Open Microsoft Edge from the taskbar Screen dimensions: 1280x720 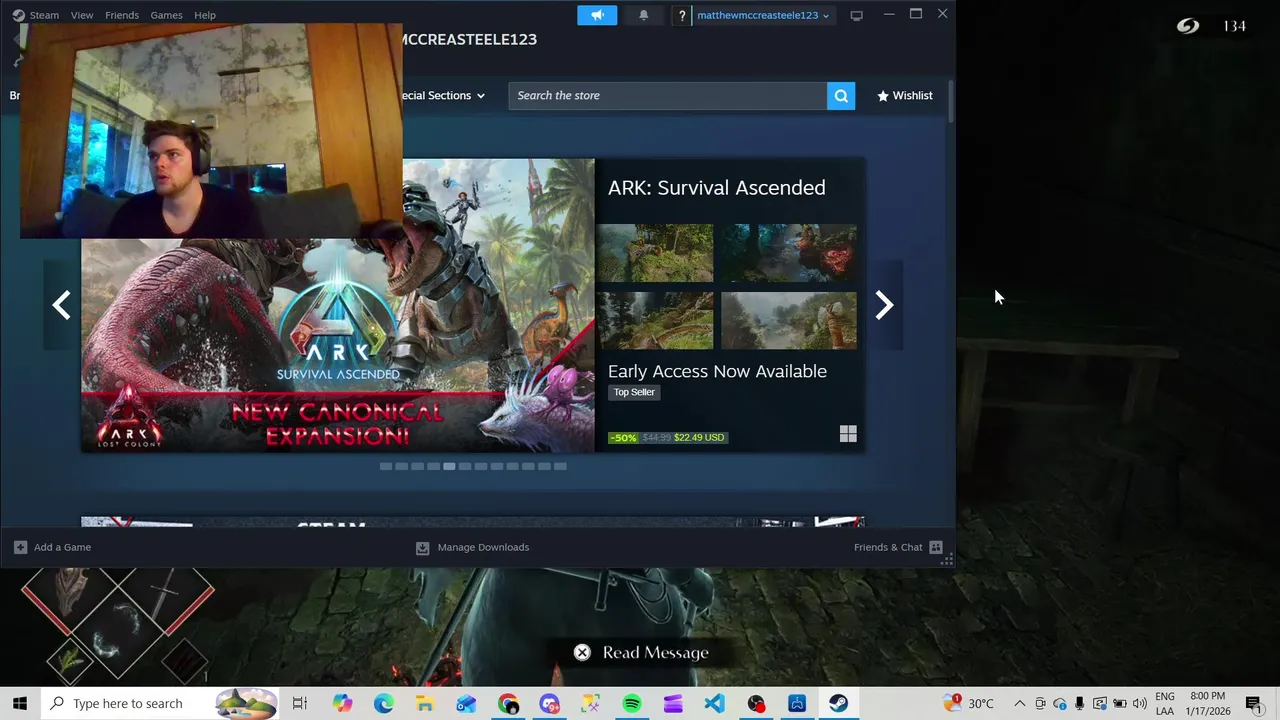pyautogui.click(x=383, y=703)
